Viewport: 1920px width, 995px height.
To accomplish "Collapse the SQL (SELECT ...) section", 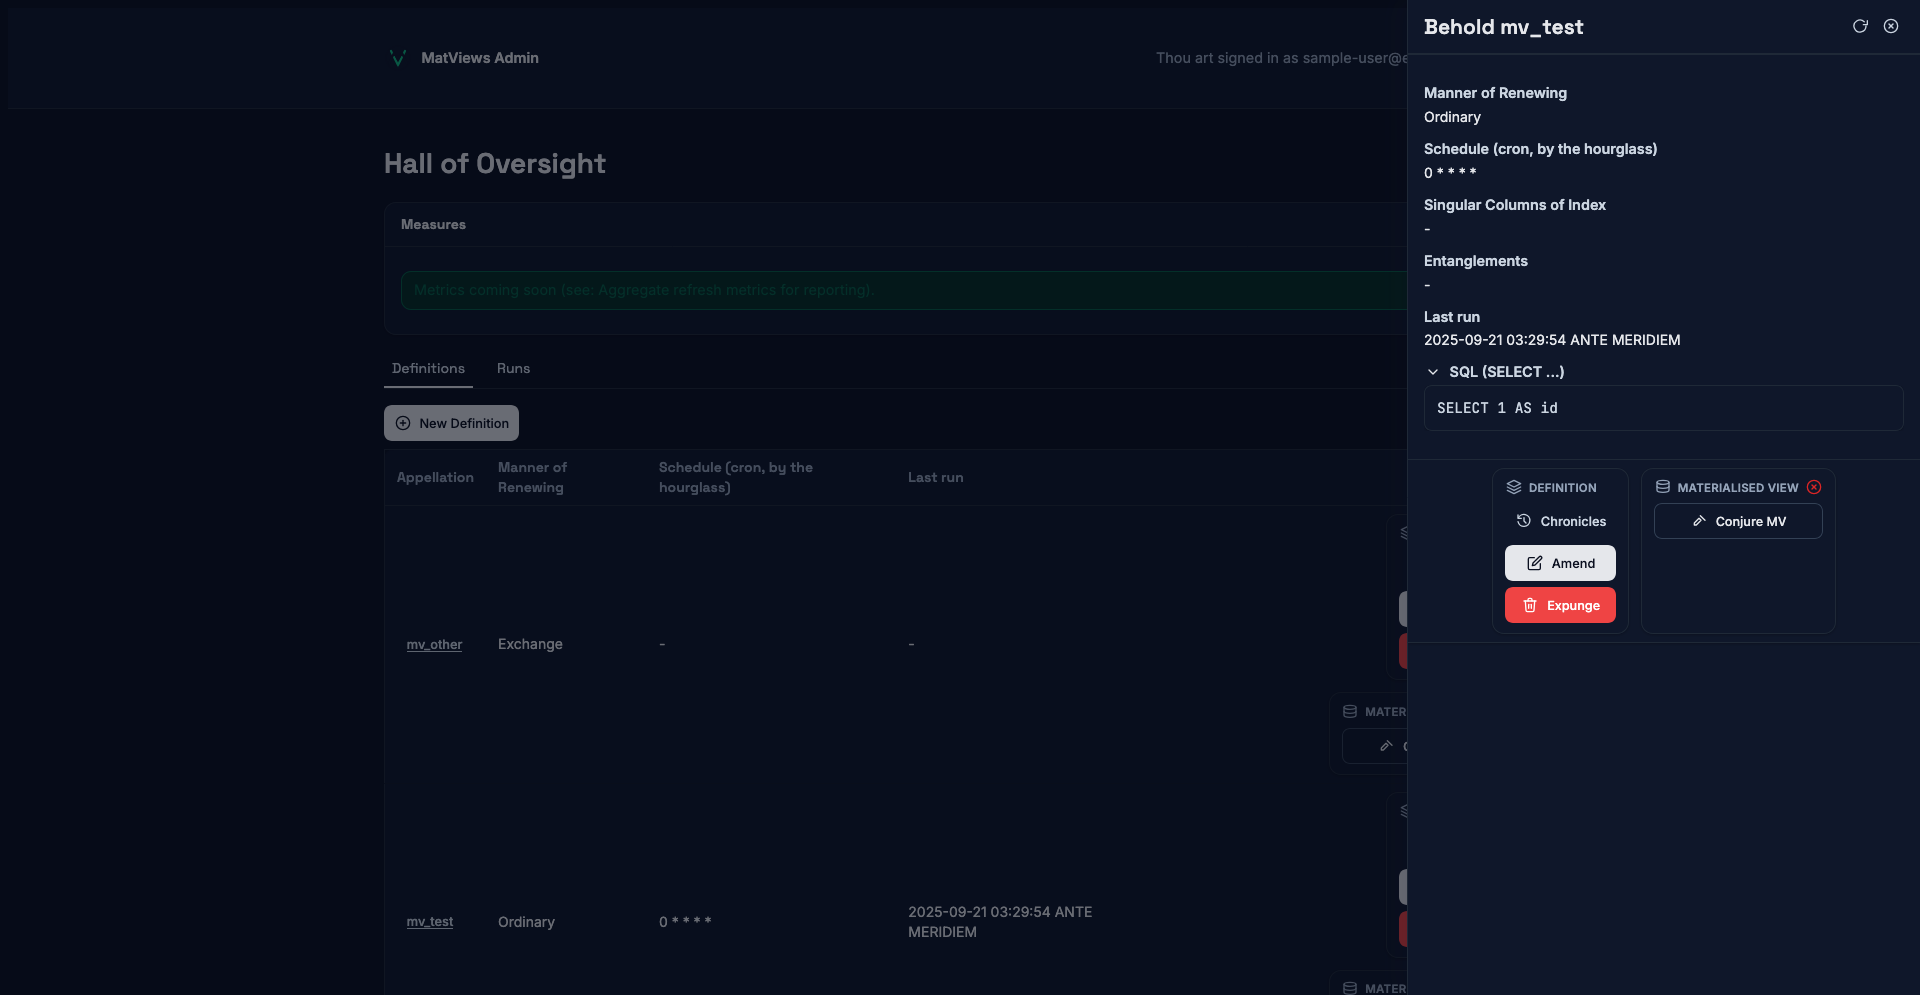I will click(1433, 372).
